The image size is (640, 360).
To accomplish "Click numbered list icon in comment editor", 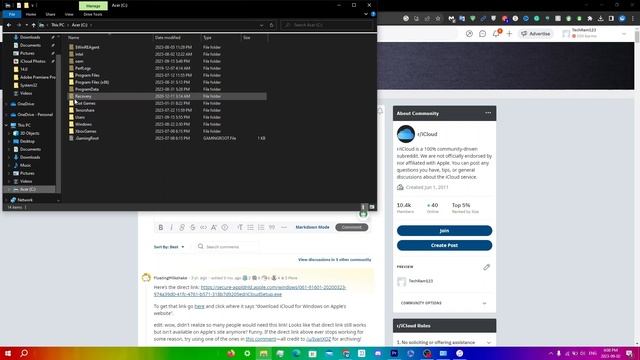I will coord(261,227).
